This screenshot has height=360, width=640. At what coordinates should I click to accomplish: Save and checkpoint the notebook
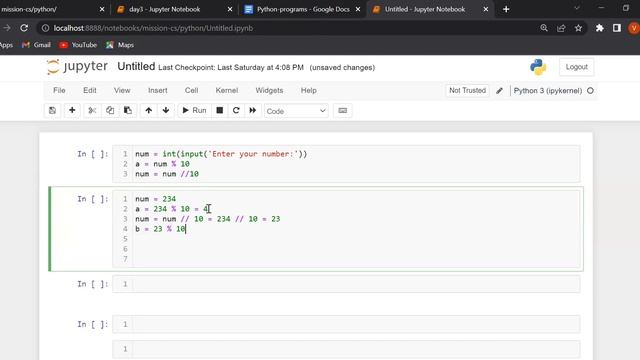coord(52,111)
